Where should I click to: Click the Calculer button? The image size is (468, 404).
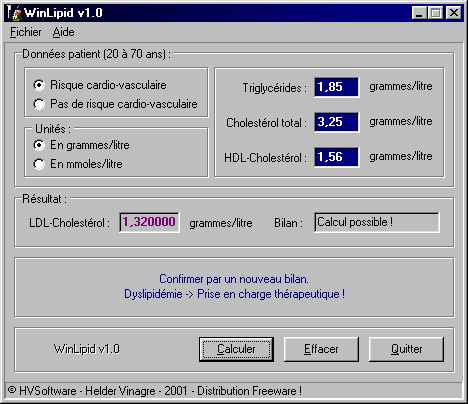pyautogui.click(x=236, y=349)
